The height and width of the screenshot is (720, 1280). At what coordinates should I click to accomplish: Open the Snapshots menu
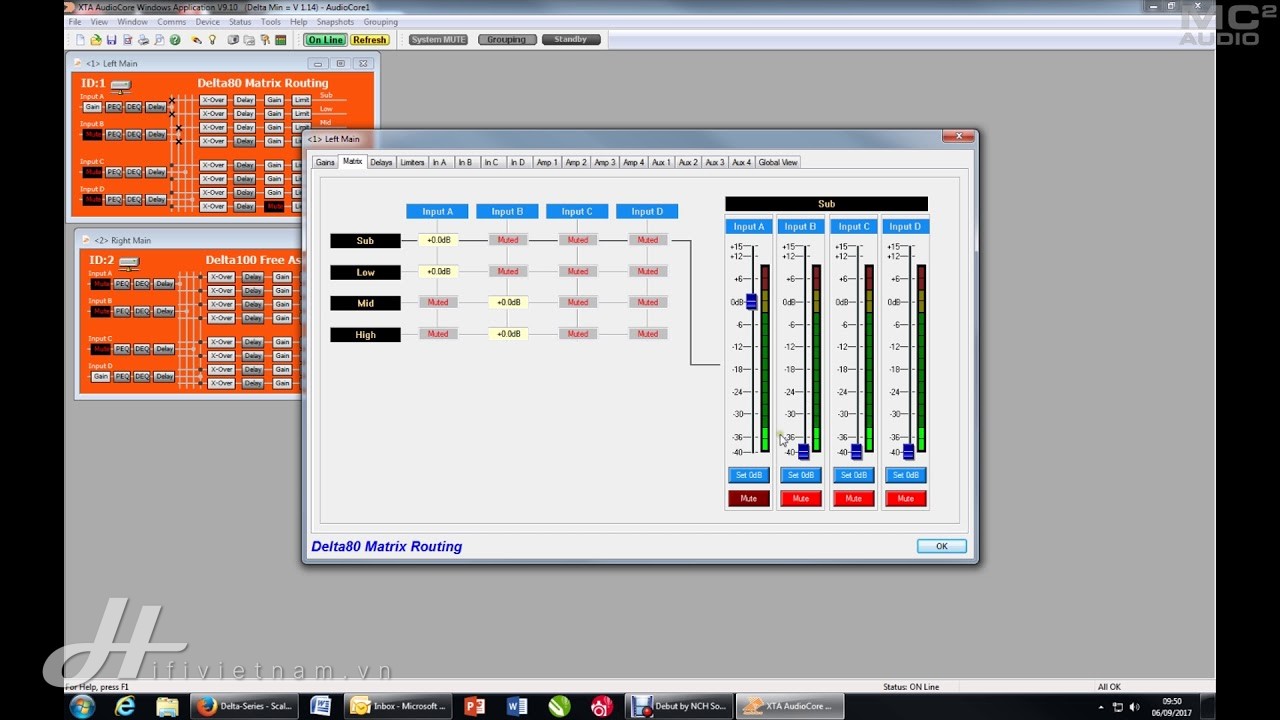(335, 21)
